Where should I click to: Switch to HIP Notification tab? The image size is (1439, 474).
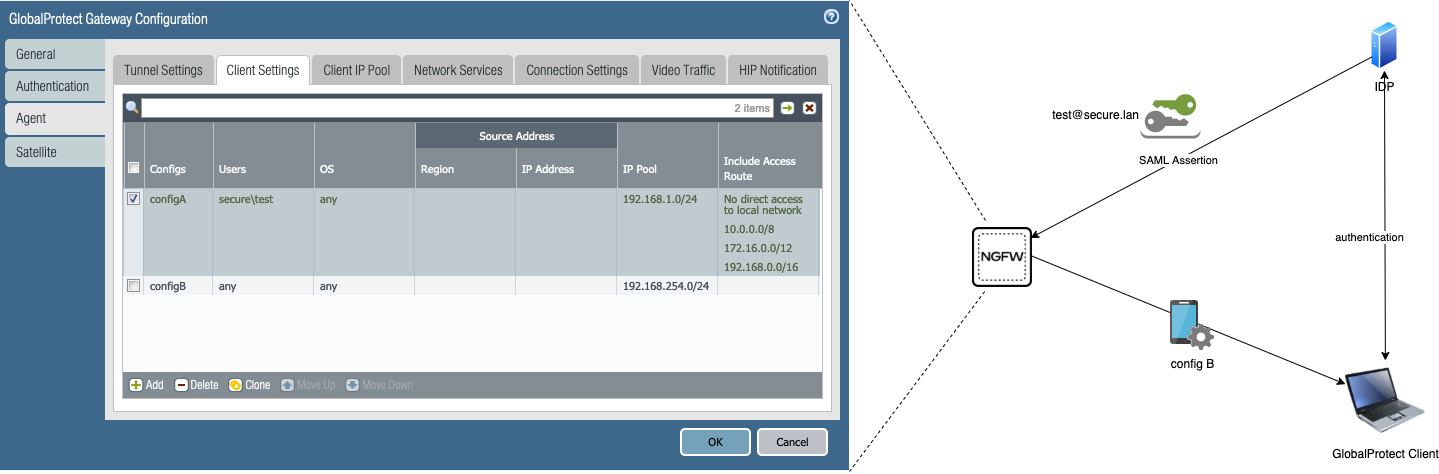click(x=778, y=70)
